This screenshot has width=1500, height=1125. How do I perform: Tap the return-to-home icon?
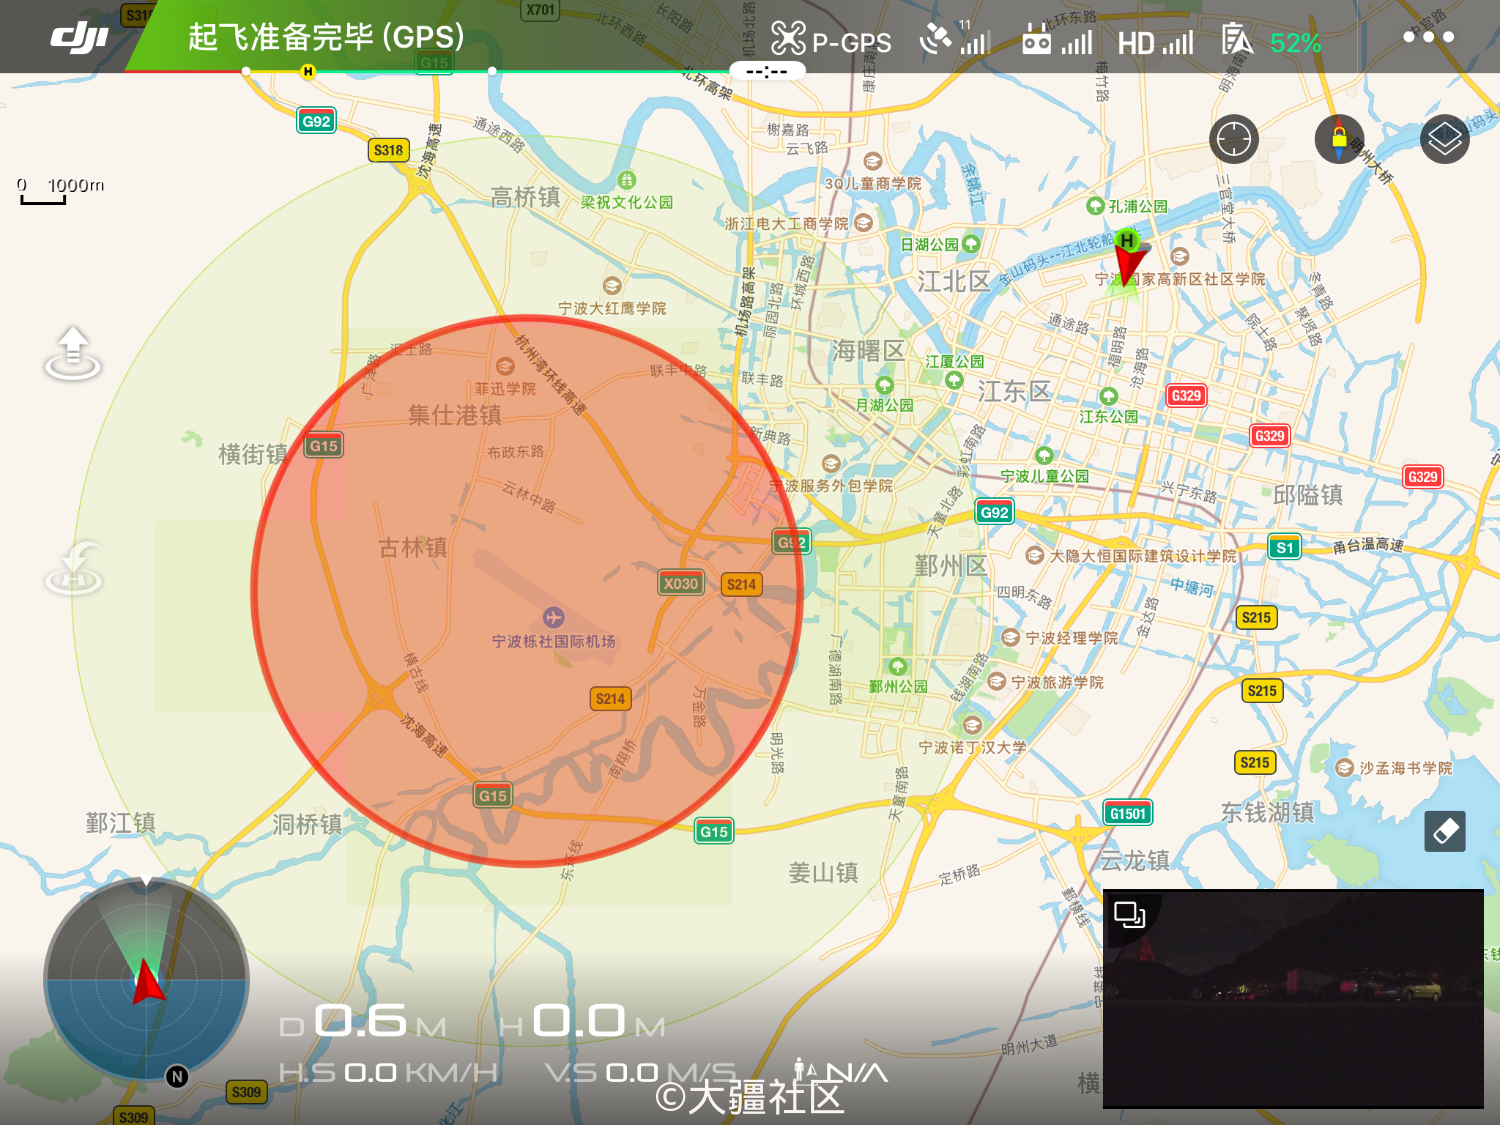click(x=73, y=567)
